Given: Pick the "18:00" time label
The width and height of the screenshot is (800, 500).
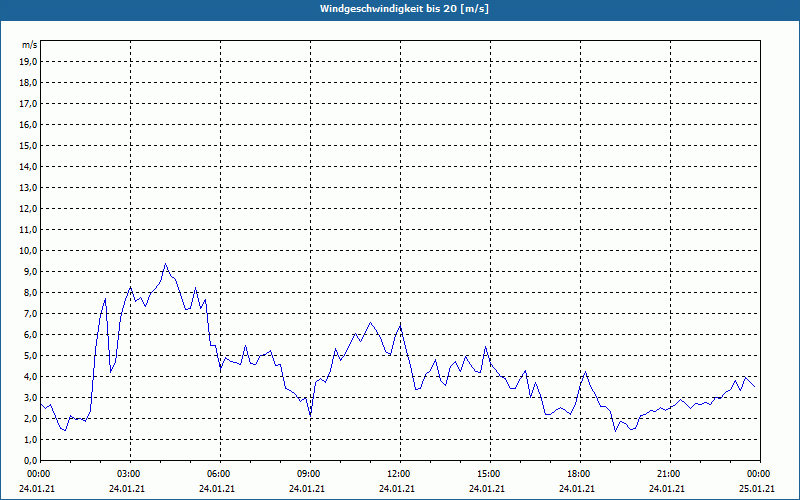Looking at the screenshot, I should 580,474.
